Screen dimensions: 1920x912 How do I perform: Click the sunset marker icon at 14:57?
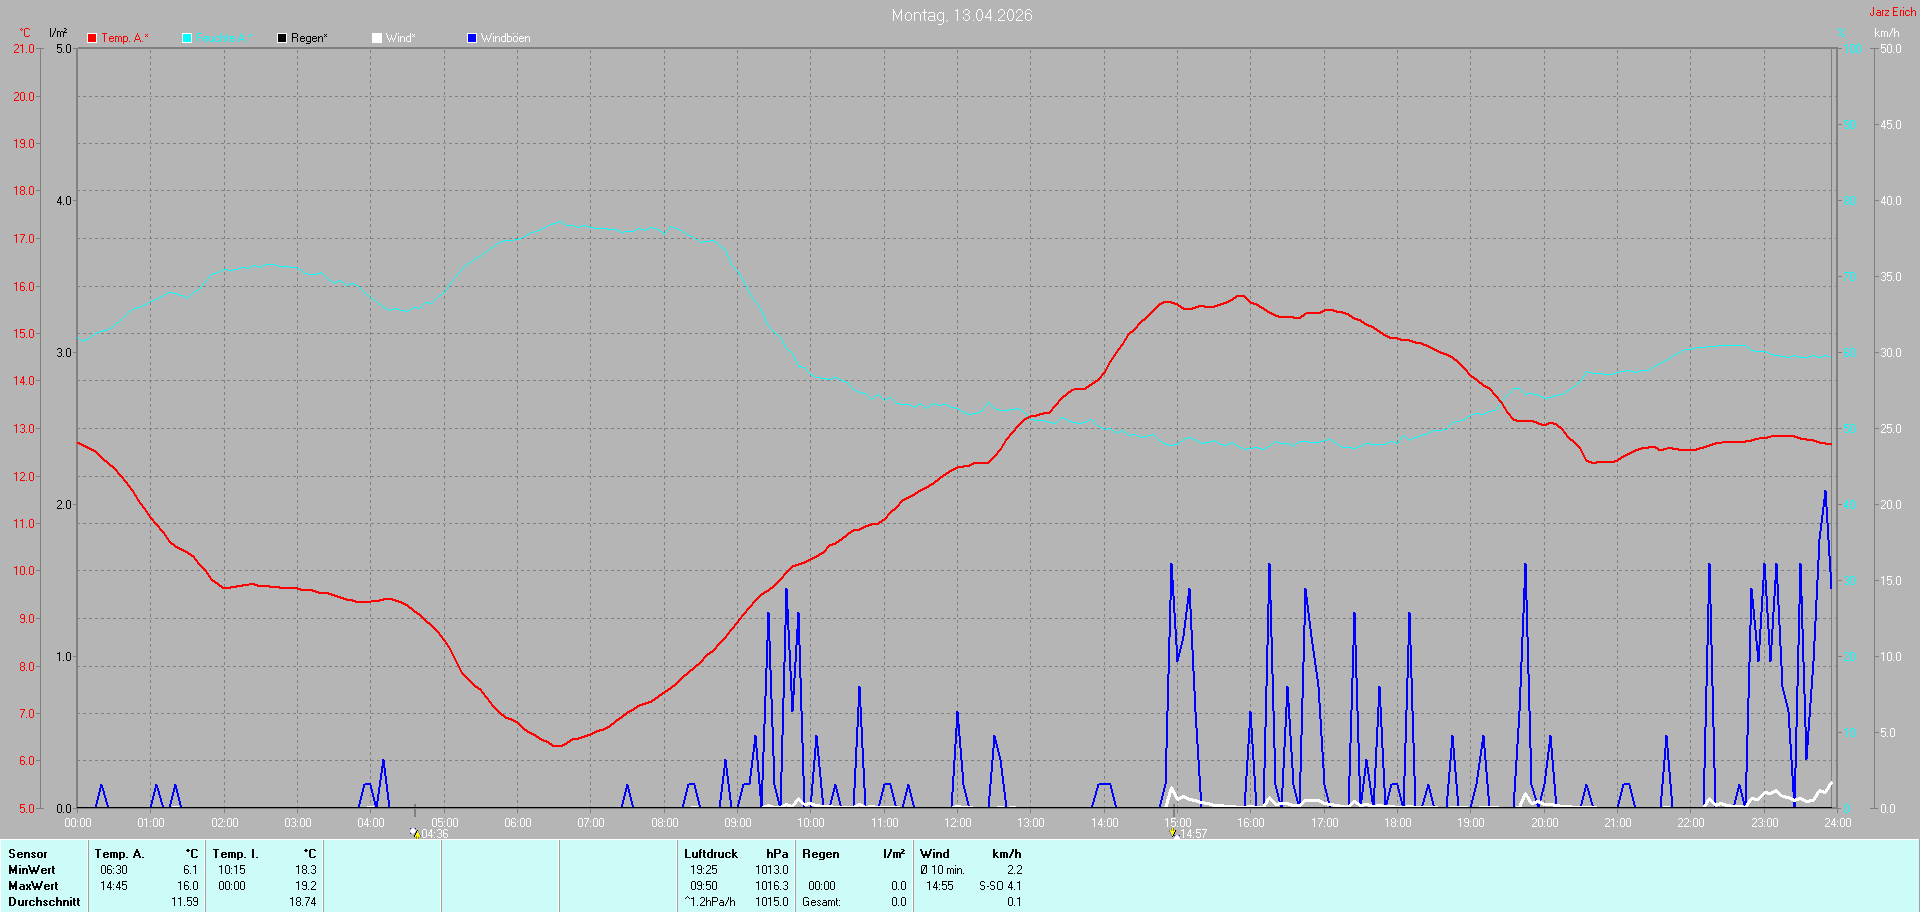(1173, 832)
